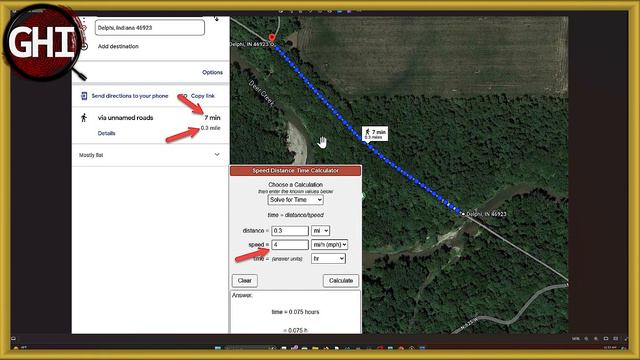Click the Mostly flat label
Viewport: 640px width, 360px height.
pos(91,155)
